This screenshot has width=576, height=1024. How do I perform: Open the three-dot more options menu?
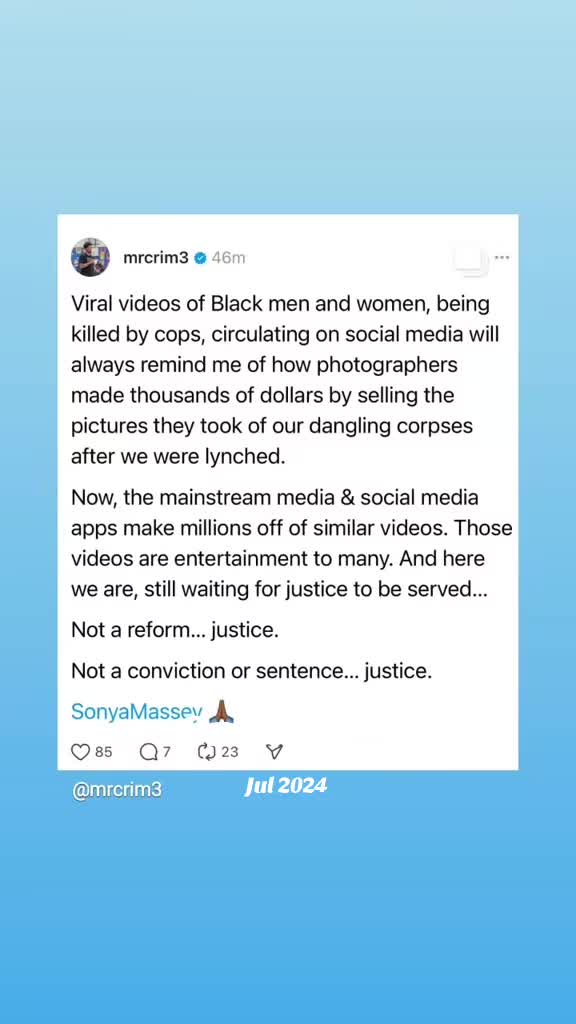tap(502, 257)
